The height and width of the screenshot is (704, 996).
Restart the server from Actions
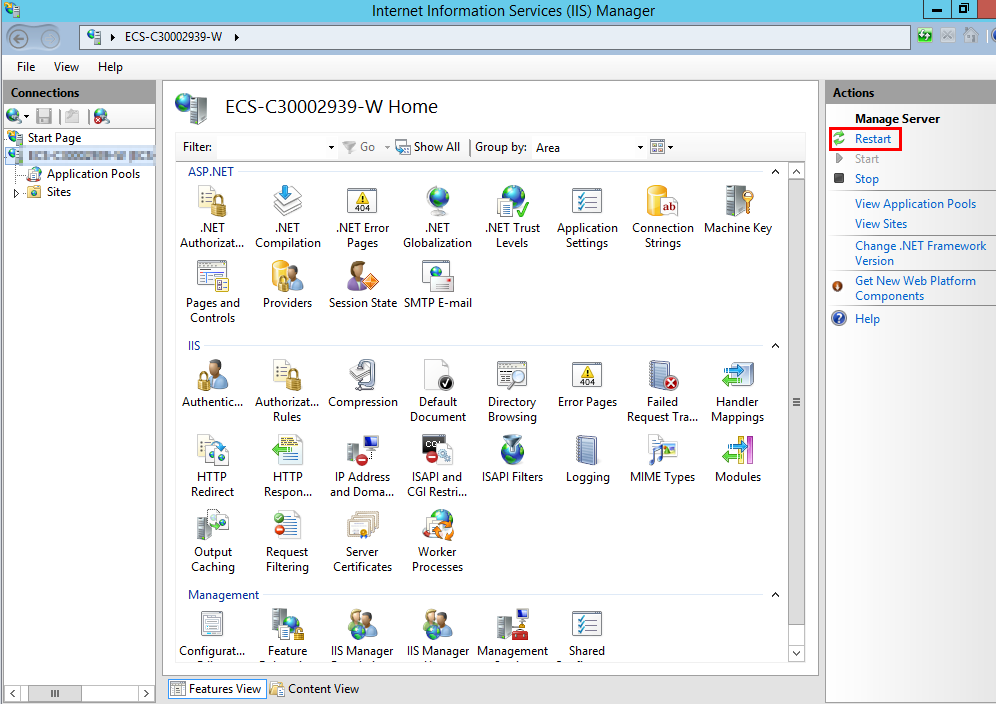coord(872,139)
